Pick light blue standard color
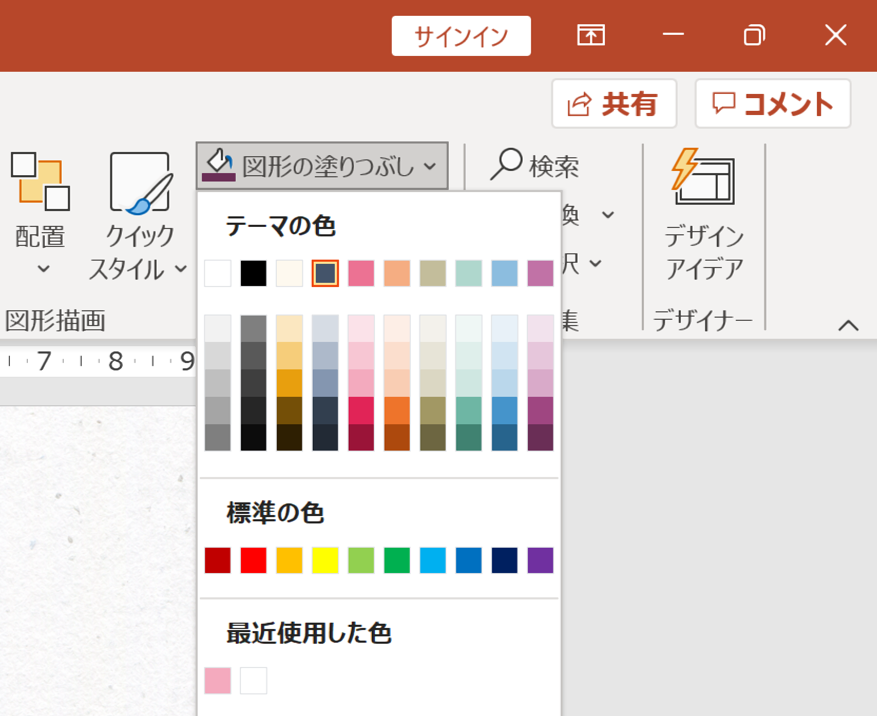 pyautogui.click(x=432, y=560)
